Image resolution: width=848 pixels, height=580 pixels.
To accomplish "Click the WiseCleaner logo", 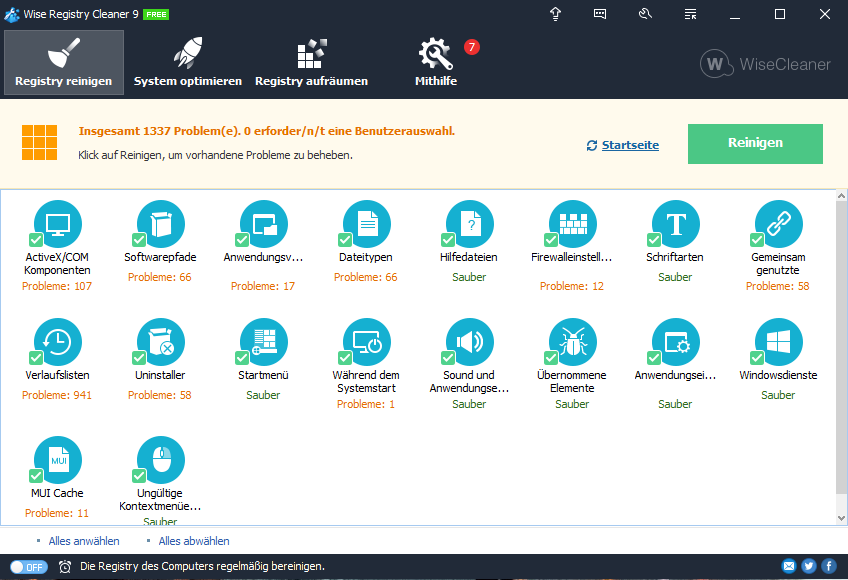I will coord(765,64).
